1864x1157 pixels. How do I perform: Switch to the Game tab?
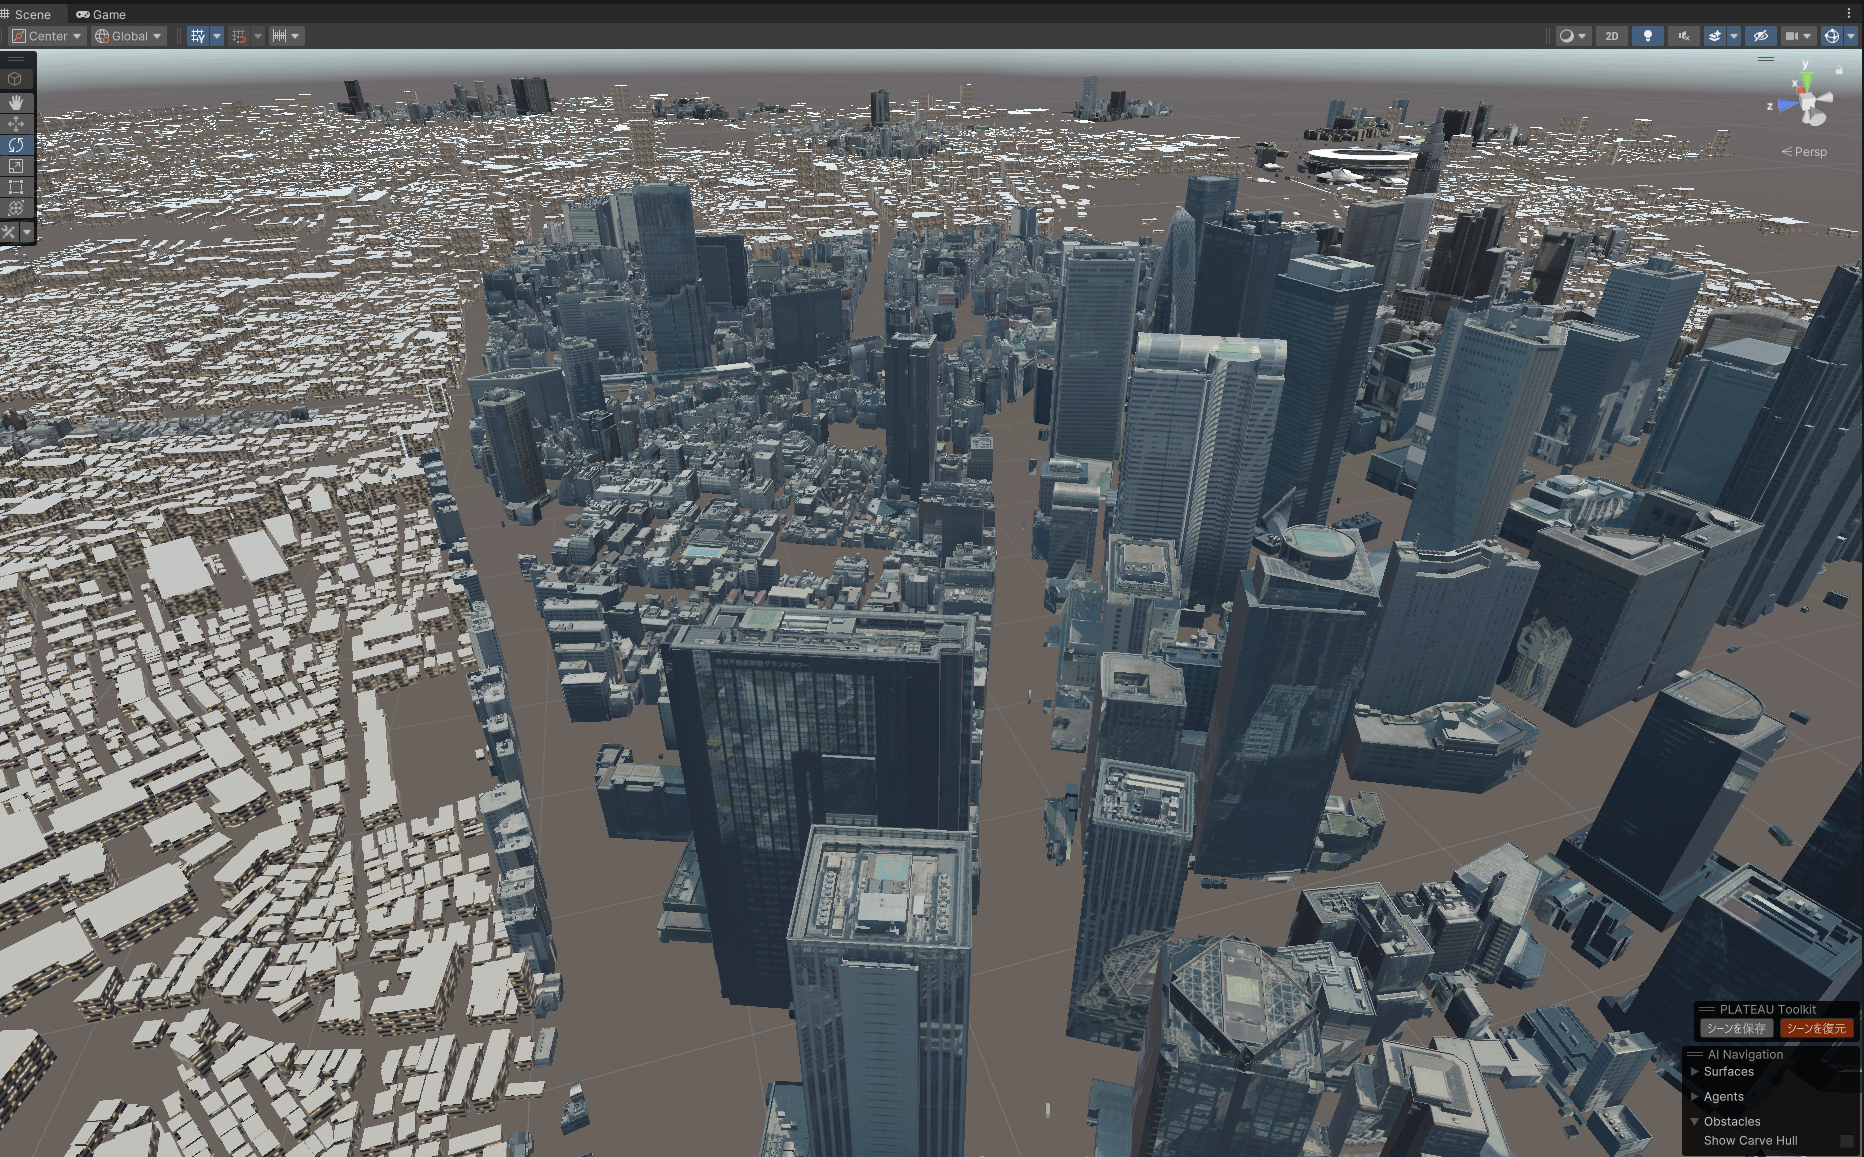(101, 14)
